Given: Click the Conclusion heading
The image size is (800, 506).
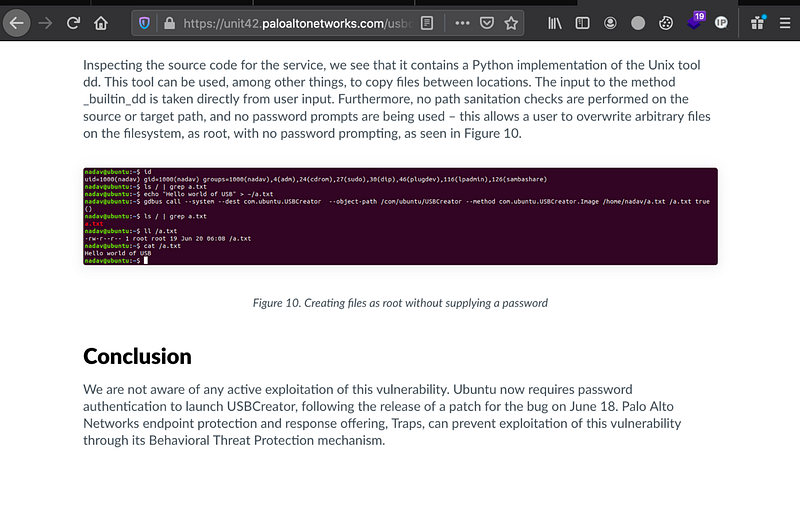Looking at the screenshot, I should click(137, 357).
